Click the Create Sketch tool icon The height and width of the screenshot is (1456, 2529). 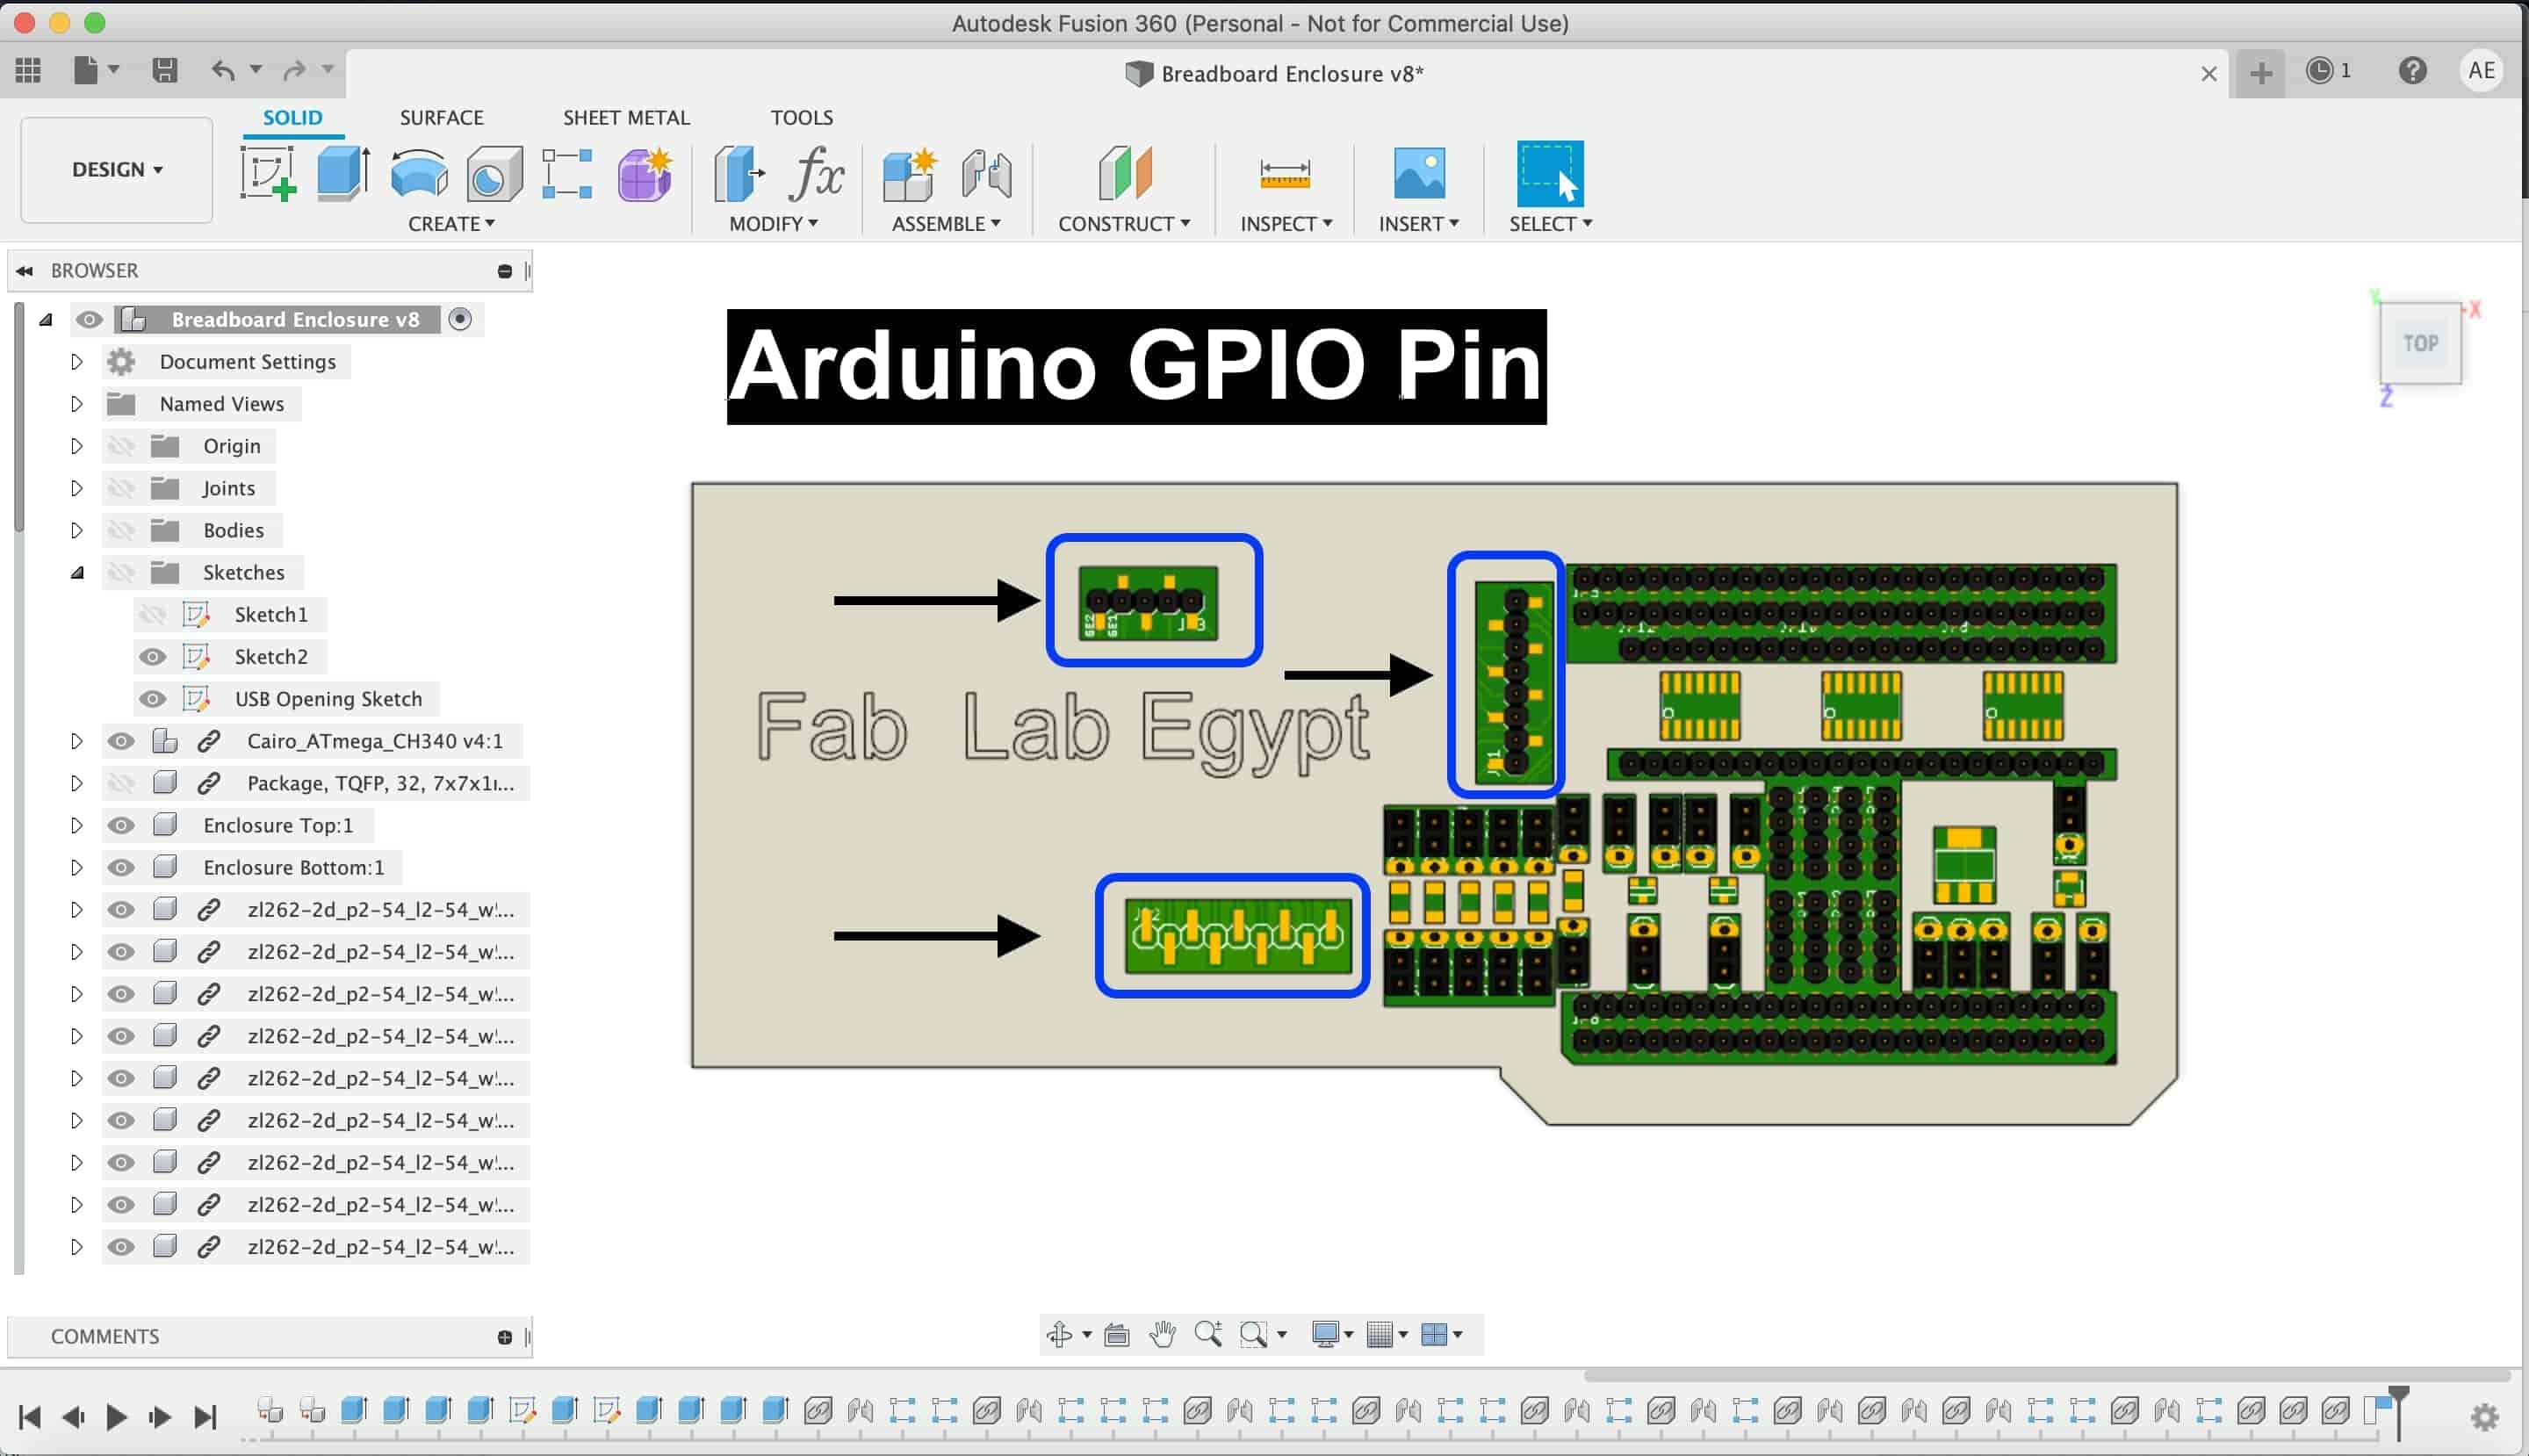pyautogui.click(x=268, y=174)
